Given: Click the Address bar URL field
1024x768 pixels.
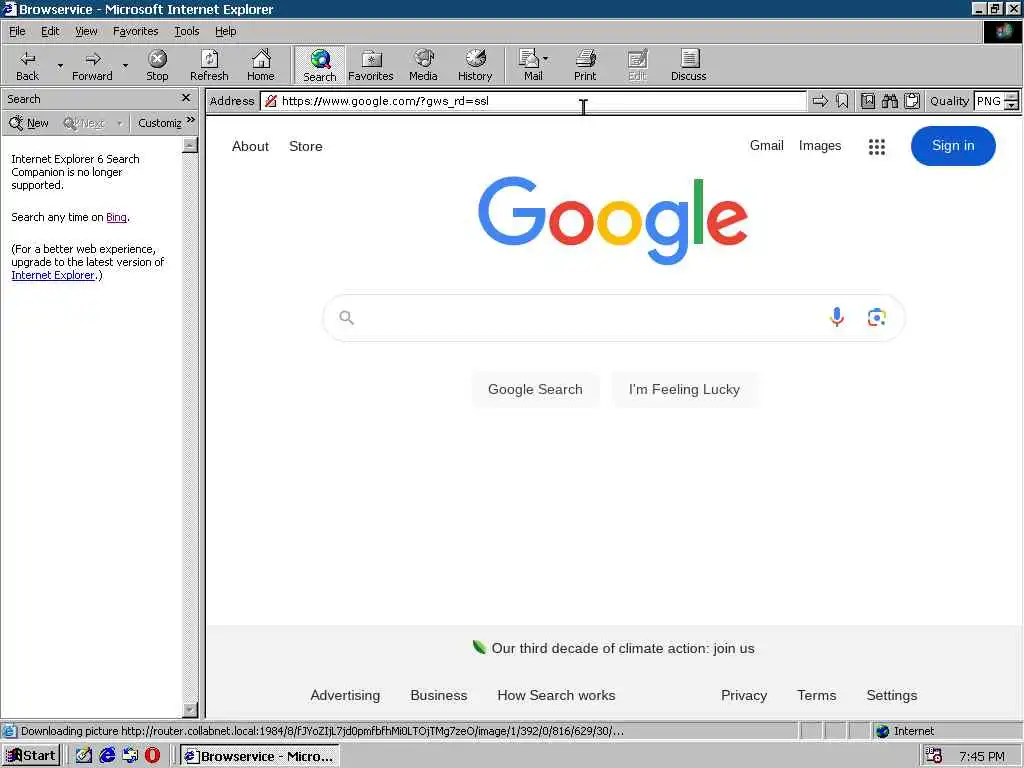Looking at the screenshot, I should coord(534,101).
